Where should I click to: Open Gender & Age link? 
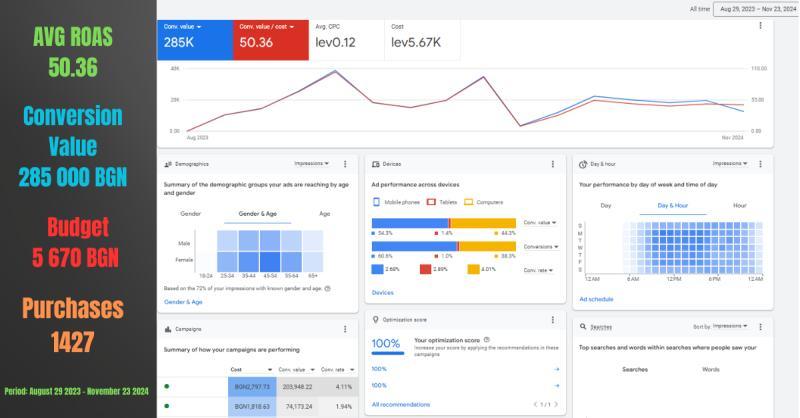pos(183,302)
